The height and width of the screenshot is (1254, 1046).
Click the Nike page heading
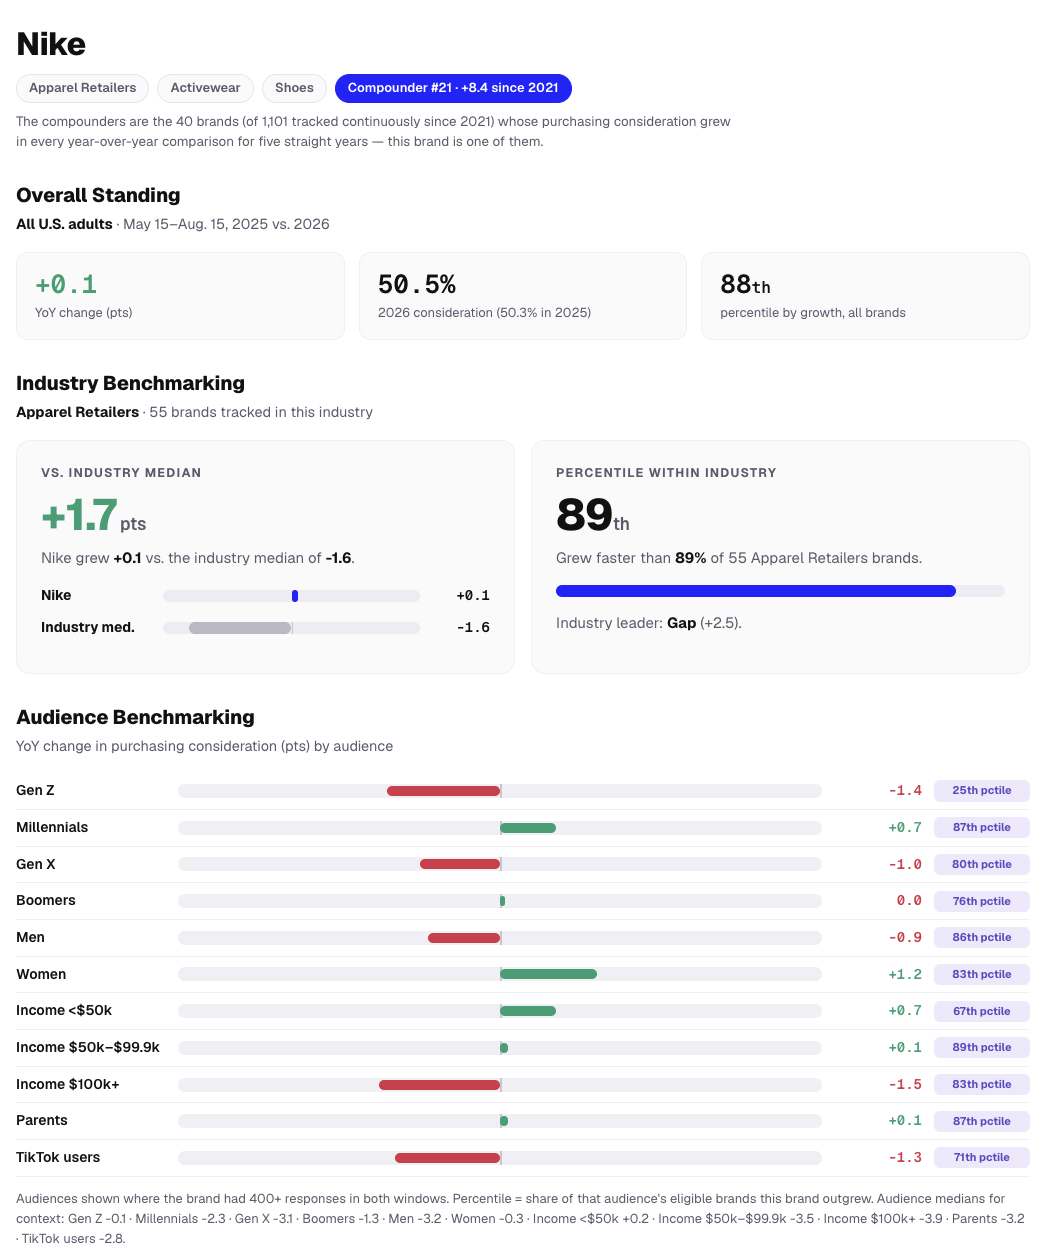click(51, 44)
